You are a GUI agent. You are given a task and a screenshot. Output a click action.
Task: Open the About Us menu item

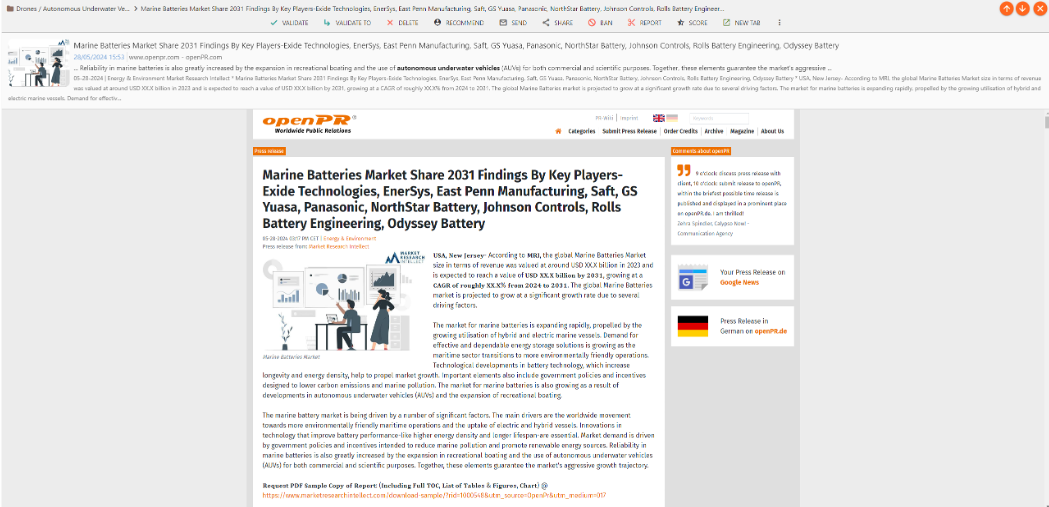click(x=772, y=131)
